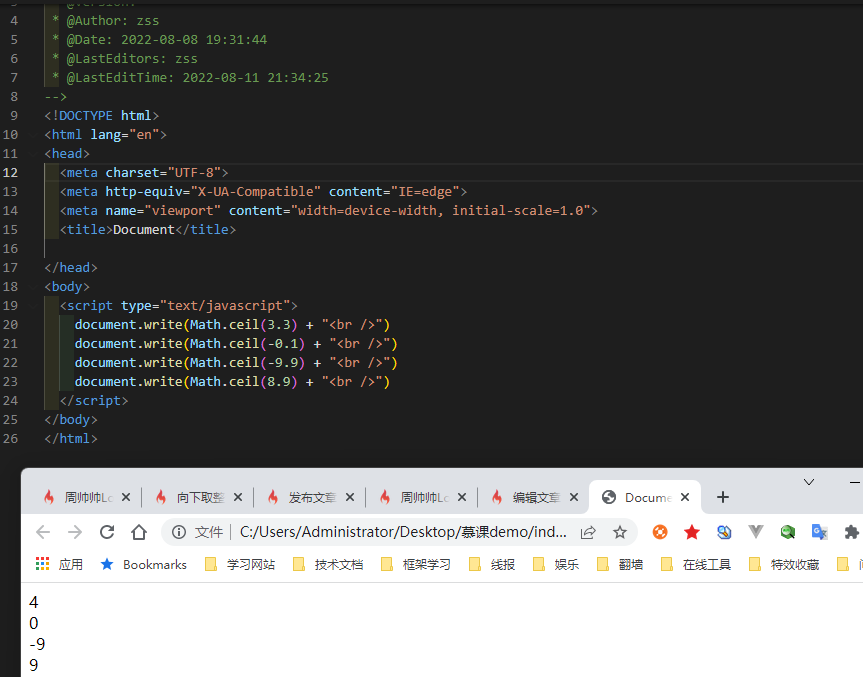Open the green magnifier extension icon
The width and height of the screenshot is (863, 677).
click(788, 532)
